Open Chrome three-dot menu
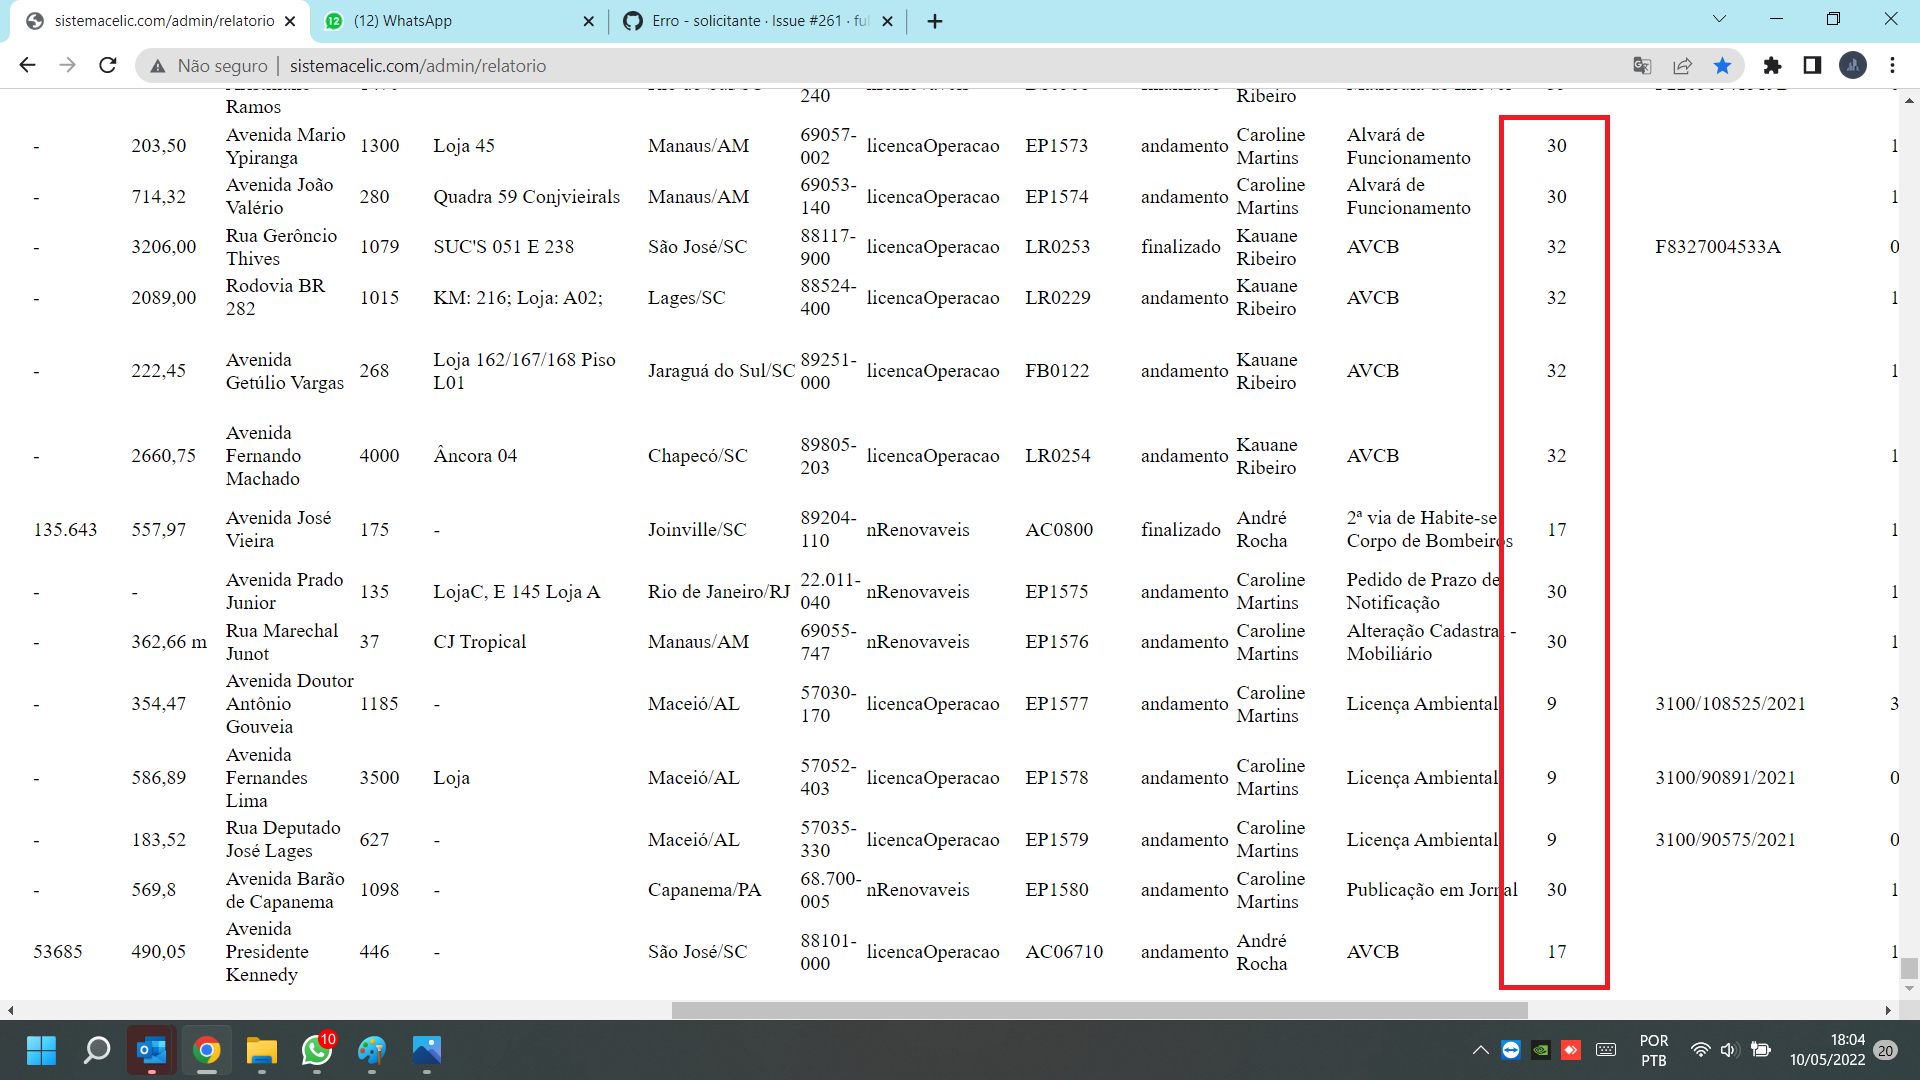Image resolution: width=1920 pixels, height=1080 pixels. pyautogui.click(x=1892, y=65)
